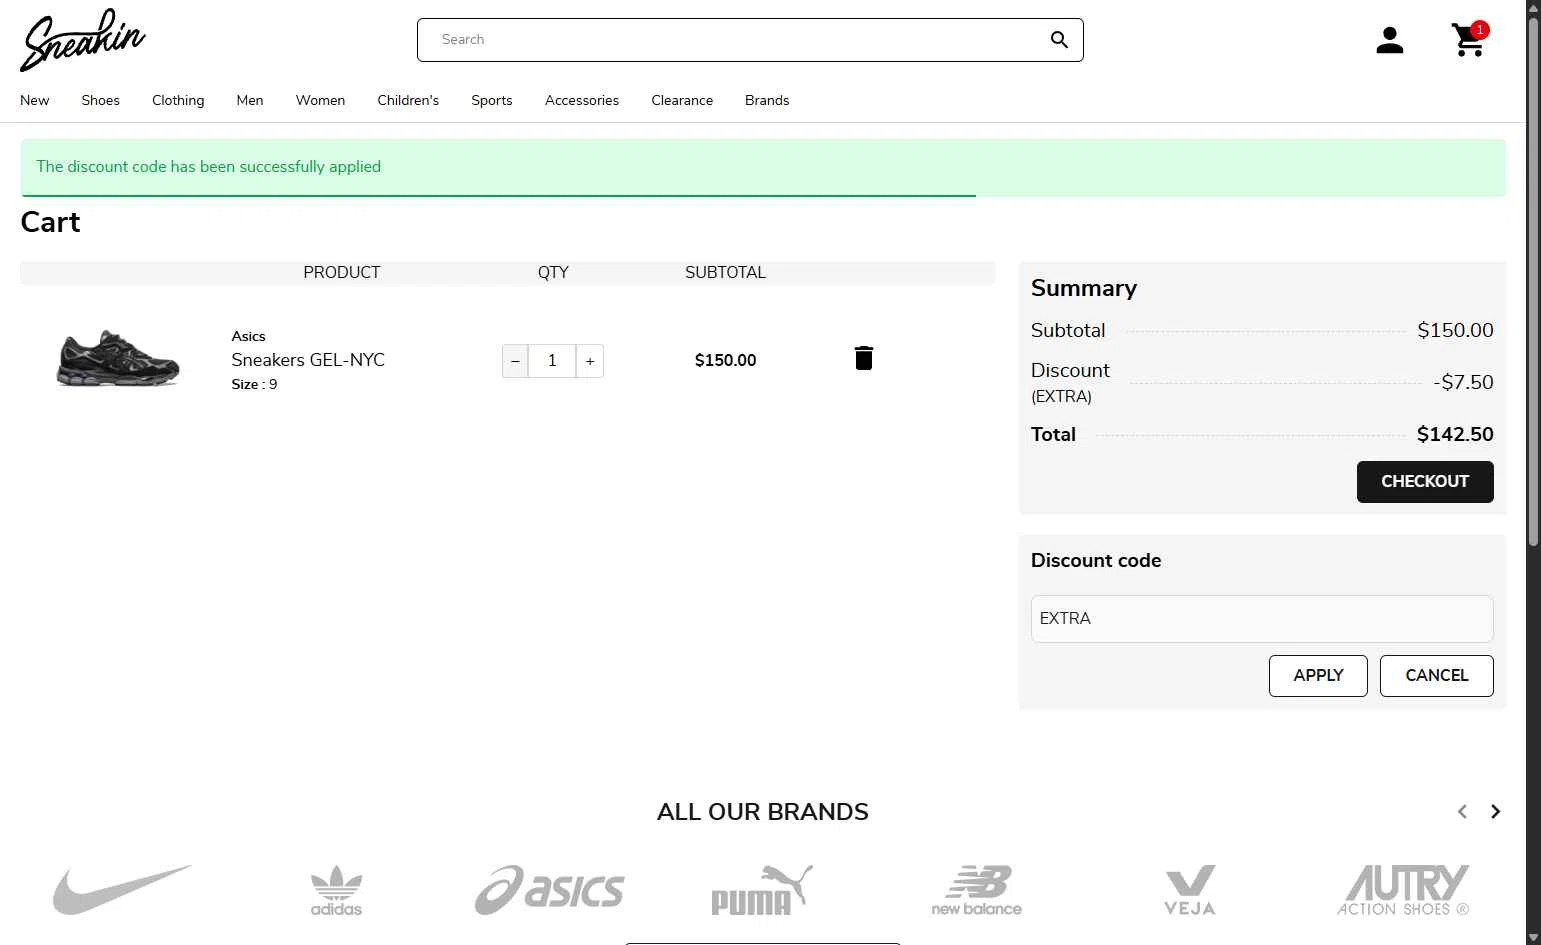Click the Total amount $142.50
Screen dimensions: 1541x945
[1455, 434]
